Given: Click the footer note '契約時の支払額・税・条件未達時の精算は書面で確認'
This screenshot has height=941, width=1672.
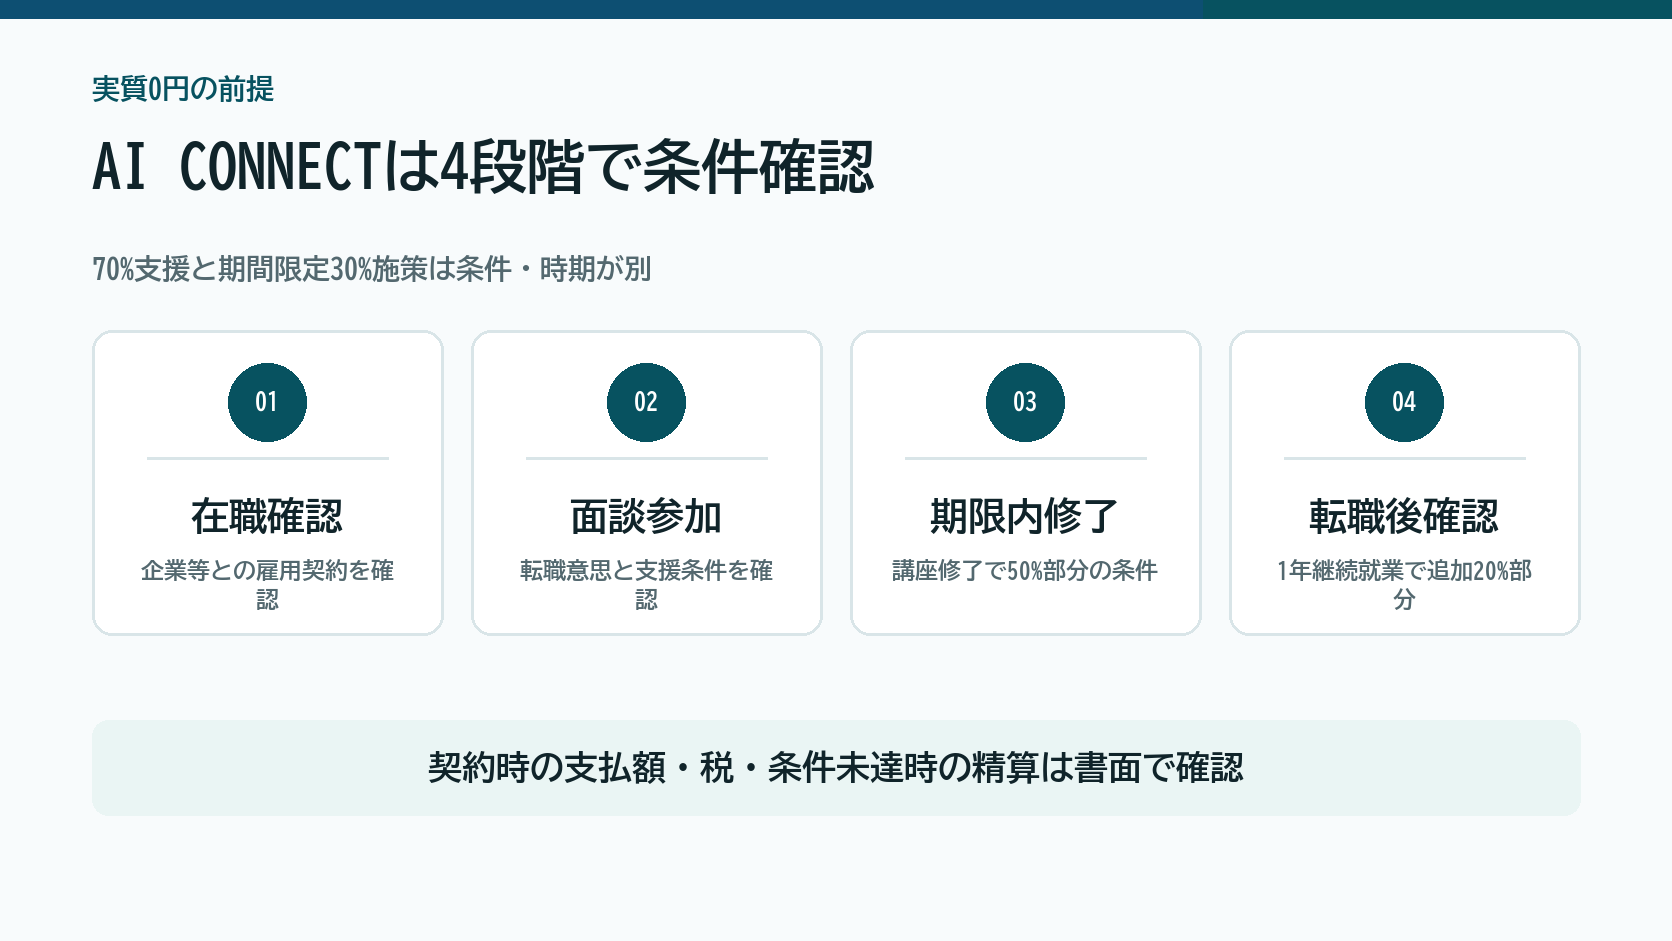Looking at the screenshot, I should 836,768.
